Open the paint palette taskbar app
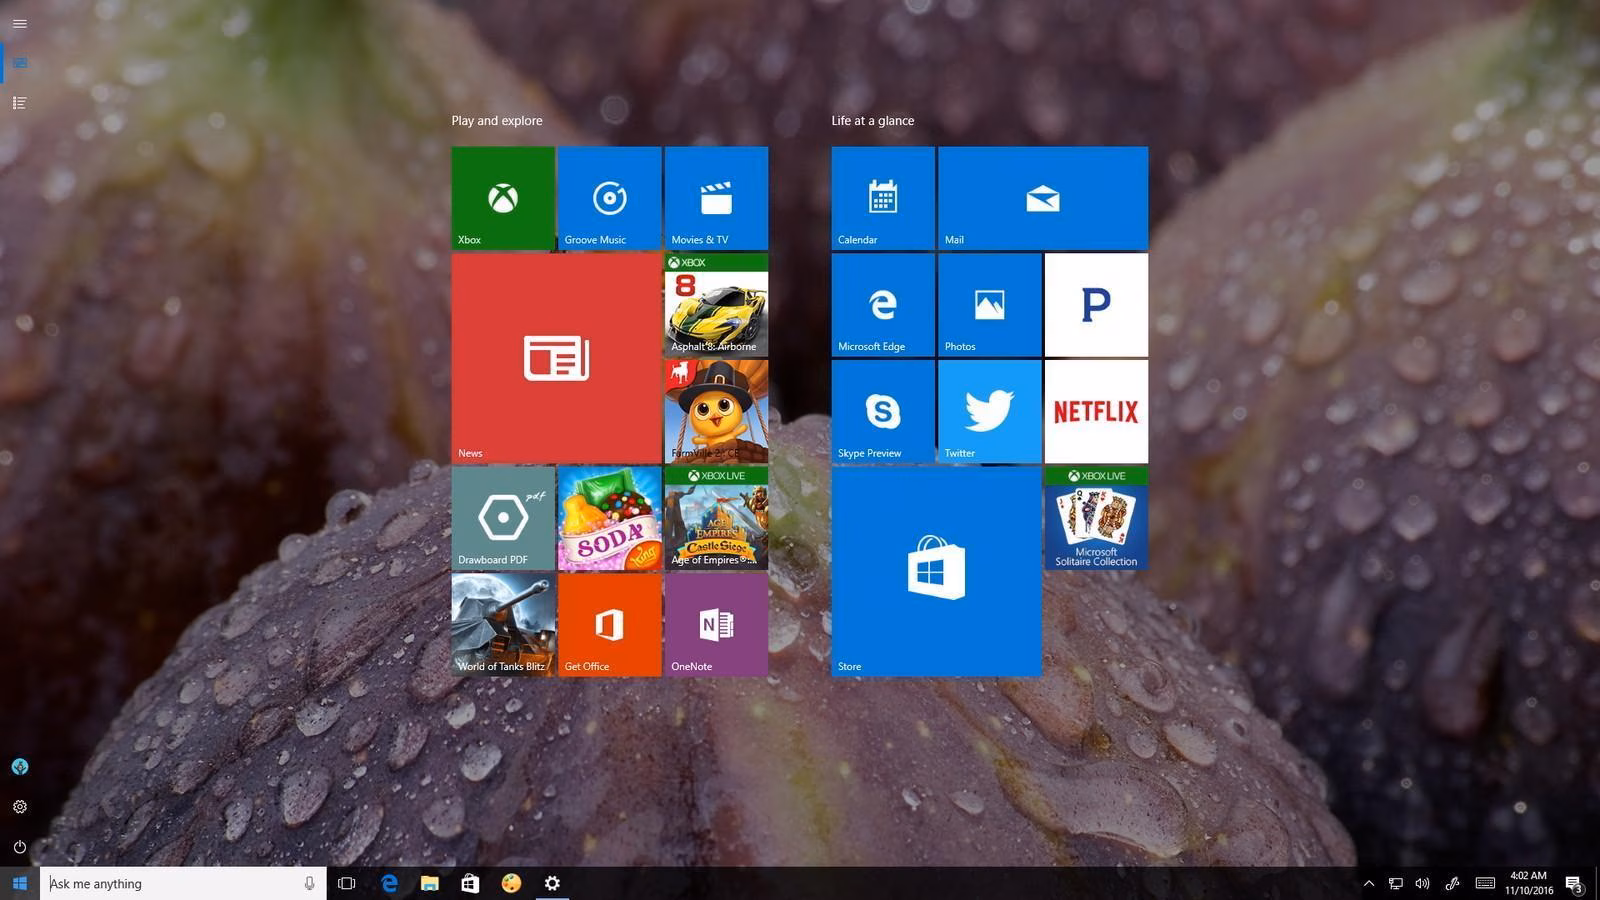Screen dimensions: 1600x900 (511, 883)
